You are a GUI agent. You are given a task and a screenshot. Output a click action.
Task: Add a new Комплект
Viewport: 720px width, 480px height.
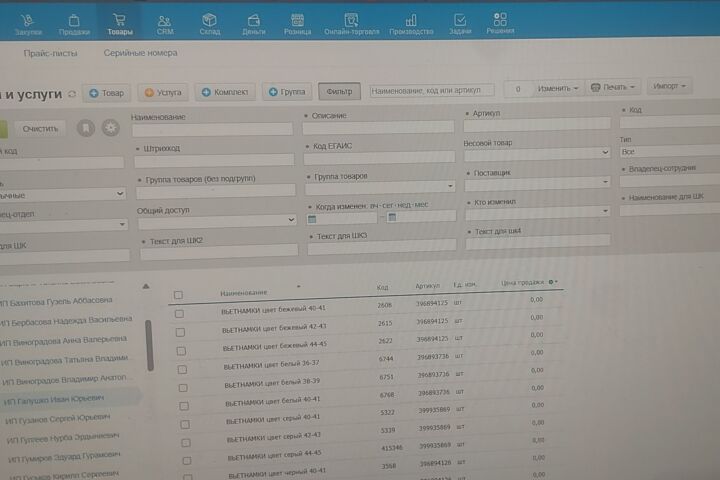click(225, 92)
